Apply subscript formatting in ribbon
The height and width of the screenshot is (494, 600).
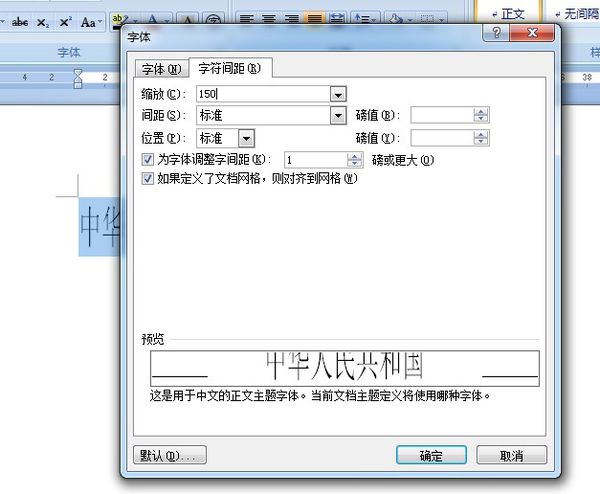[x=42, y=23]
